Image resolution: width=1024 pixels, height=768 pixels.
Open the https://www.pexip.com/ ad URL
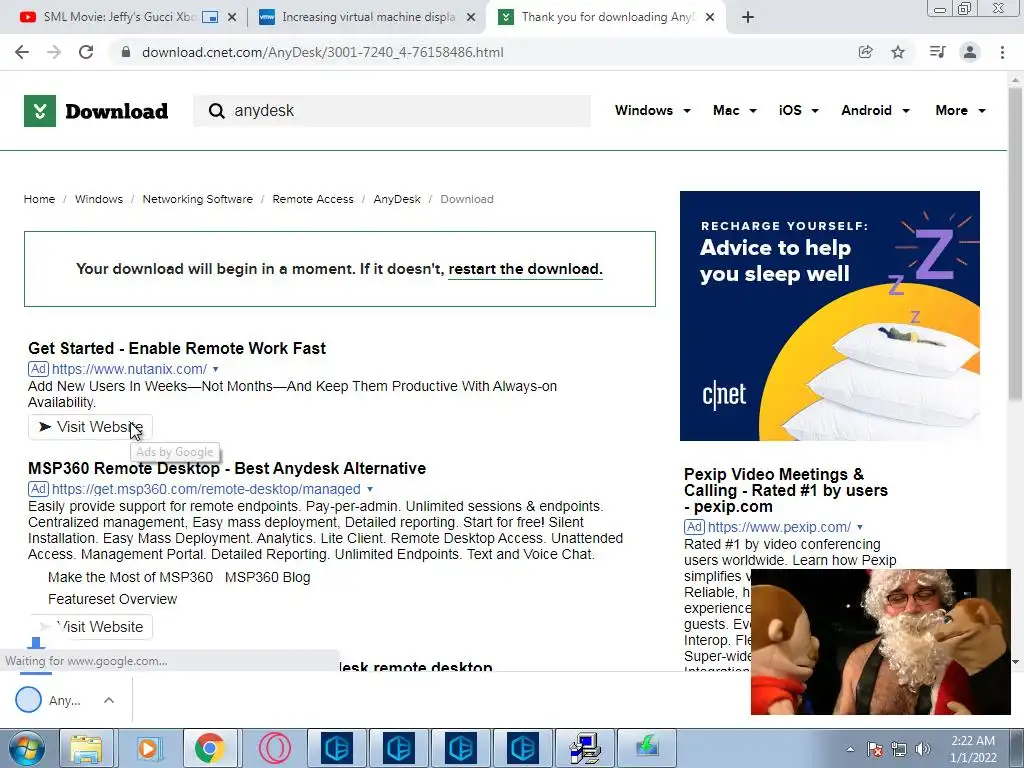(x=779, y=527)
